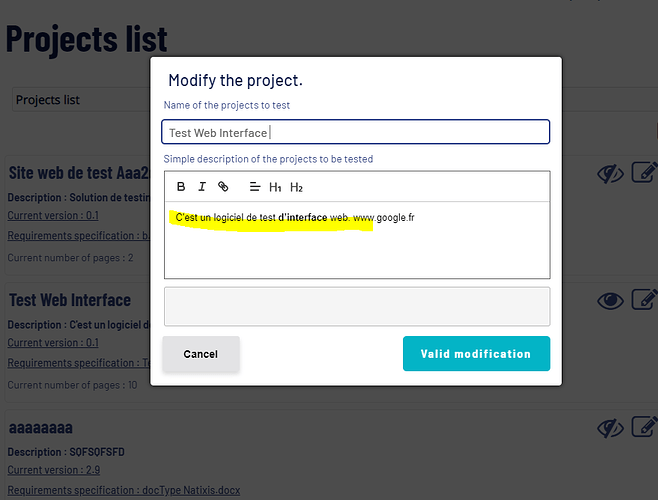Open edit icon for Test Web Interface
Image resolution: width=658 pixels, height=500 pixels.
pyautogui.click(x=644, y=299)
